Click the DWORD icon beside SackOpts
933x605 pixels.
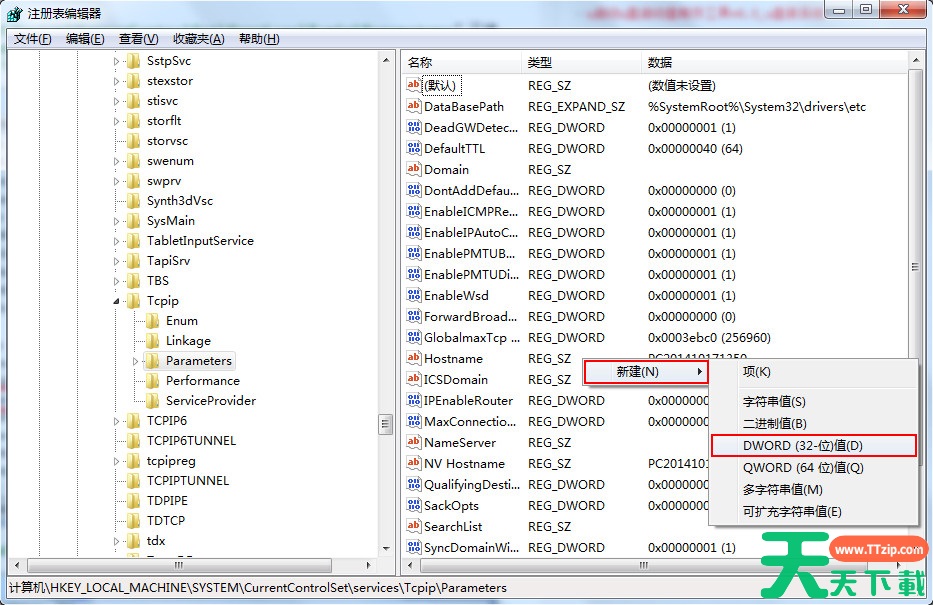click(x=414, y=505)
